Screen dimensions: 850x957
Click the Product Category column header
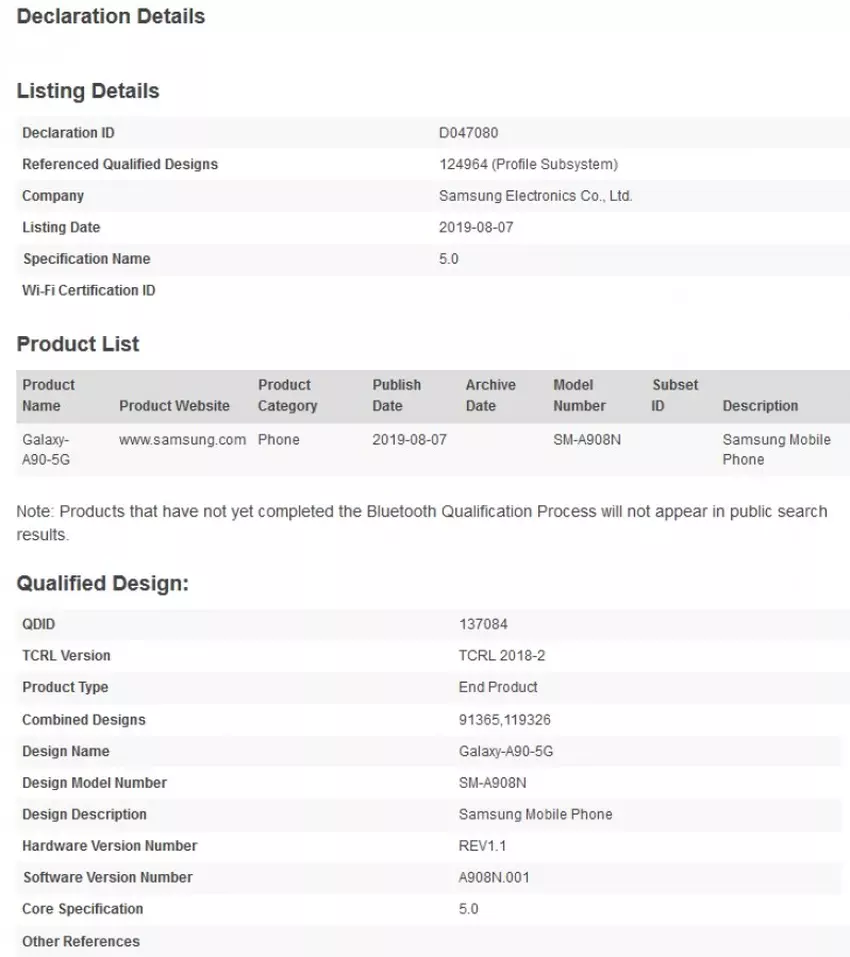[287, 395]
